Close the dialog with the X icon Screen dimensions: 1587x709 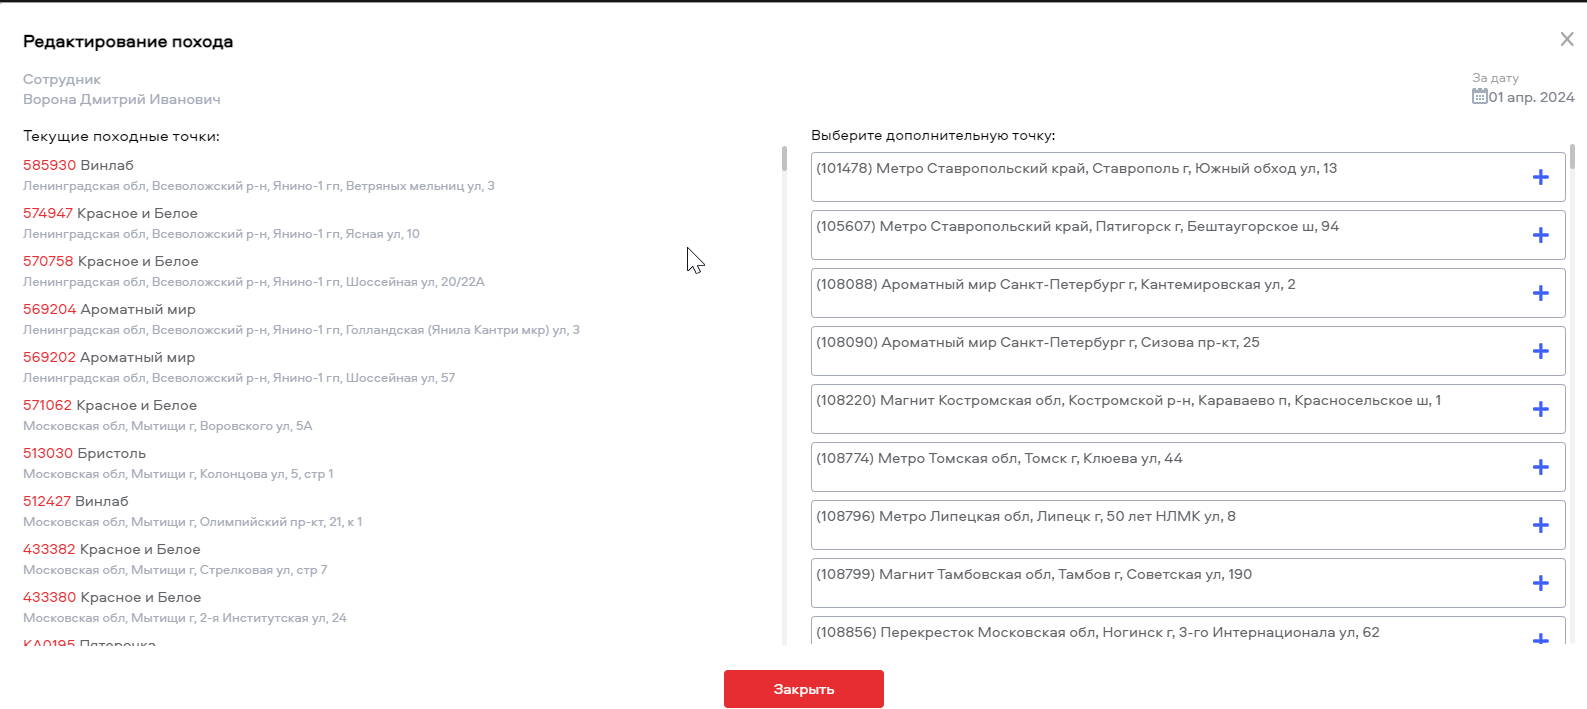point(1567,40)
